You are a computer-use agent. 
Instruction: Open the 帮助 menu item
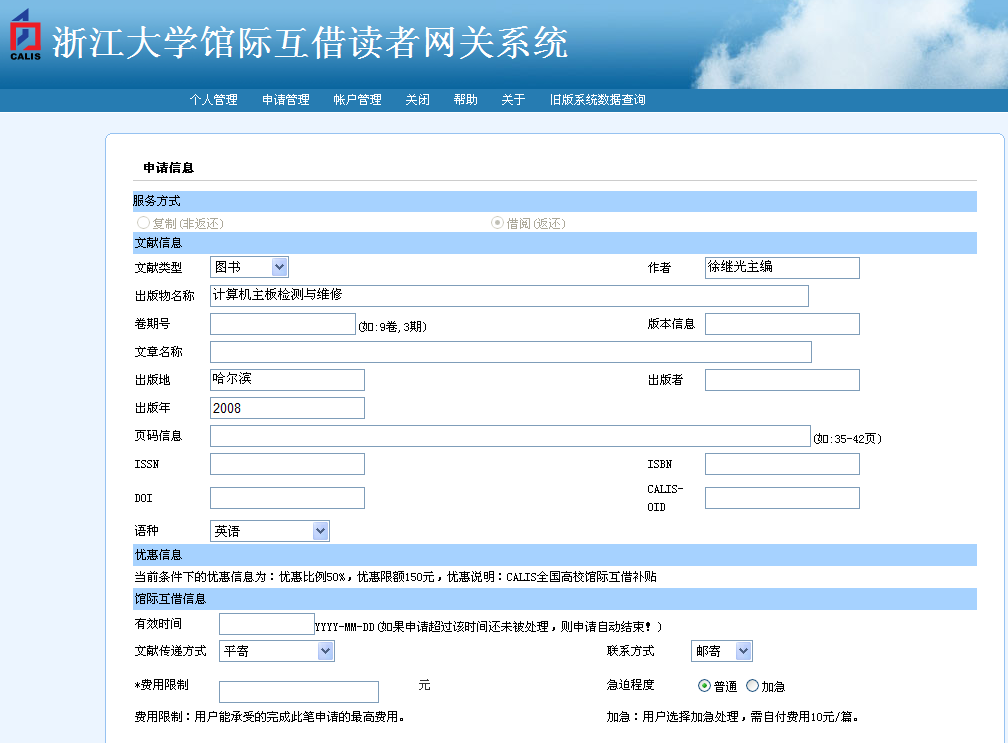pos(465,100)
